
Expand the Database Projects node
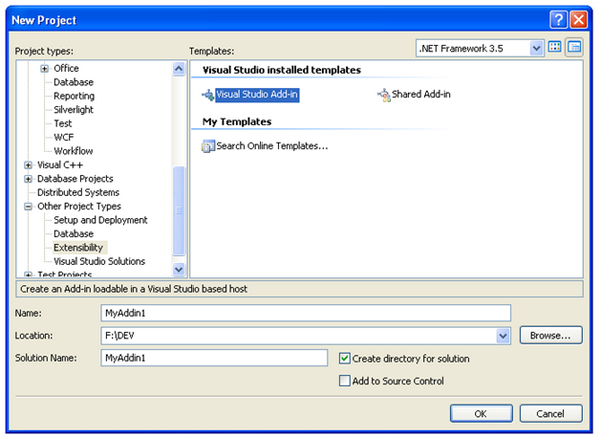pos(28,179)
